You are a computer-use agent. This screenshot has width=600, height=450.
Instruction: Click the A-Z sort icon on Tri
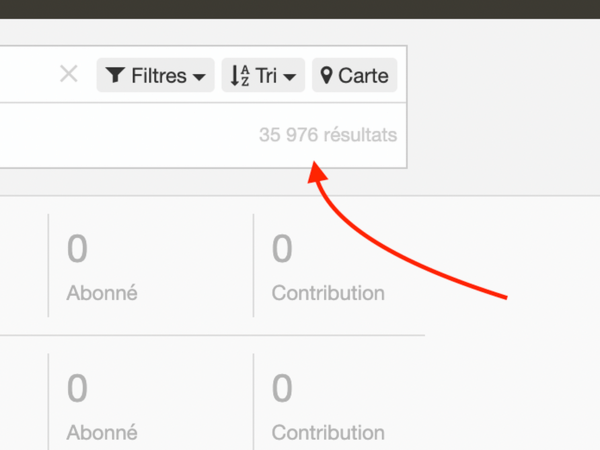point(240,75)
